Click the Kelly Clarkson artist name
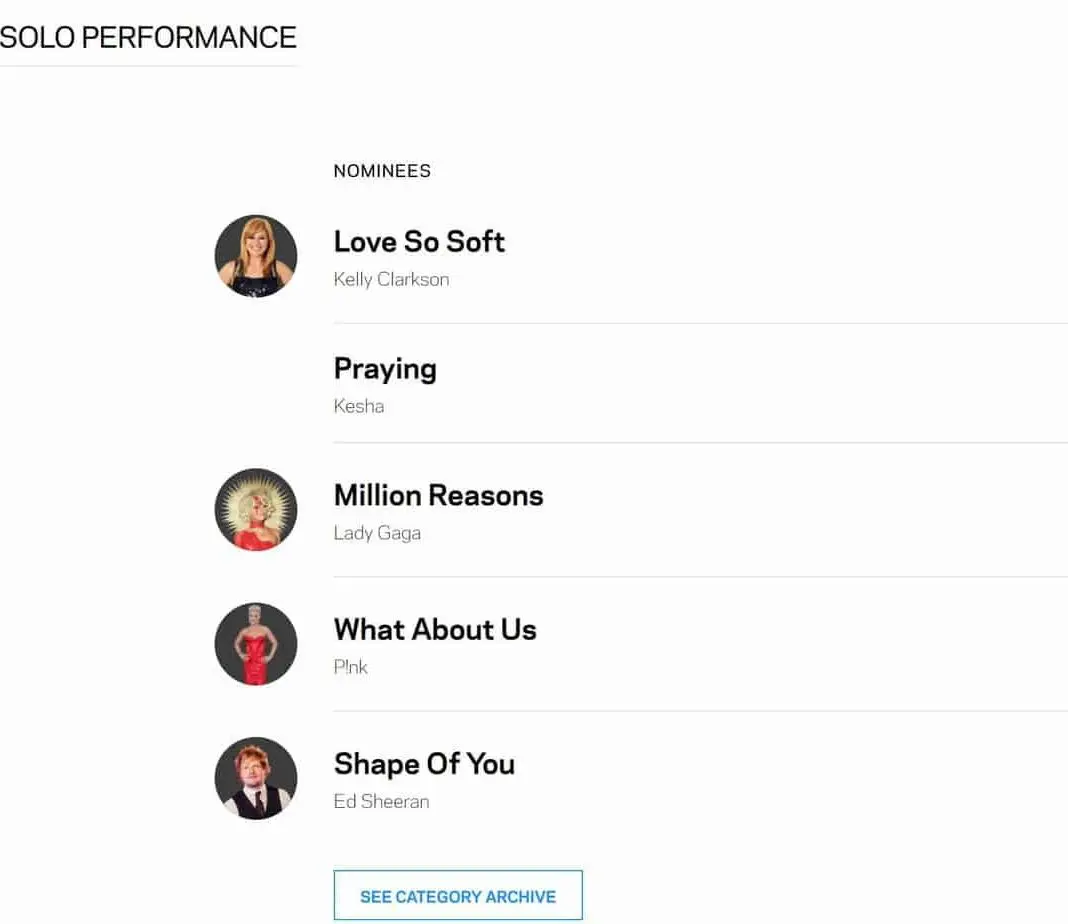 pos(391,280)
